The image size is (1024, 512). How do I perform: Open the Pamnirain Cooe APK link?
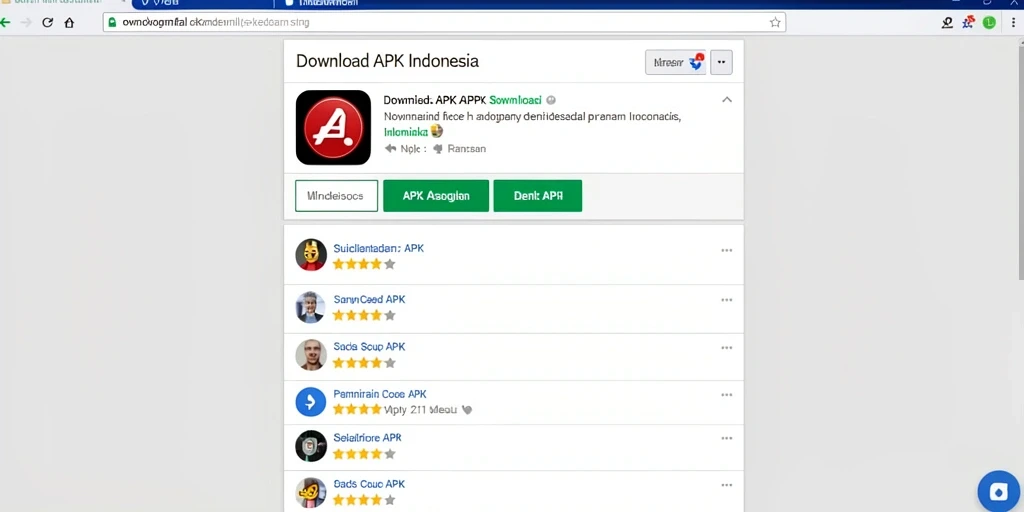click(x=379, y=394)
